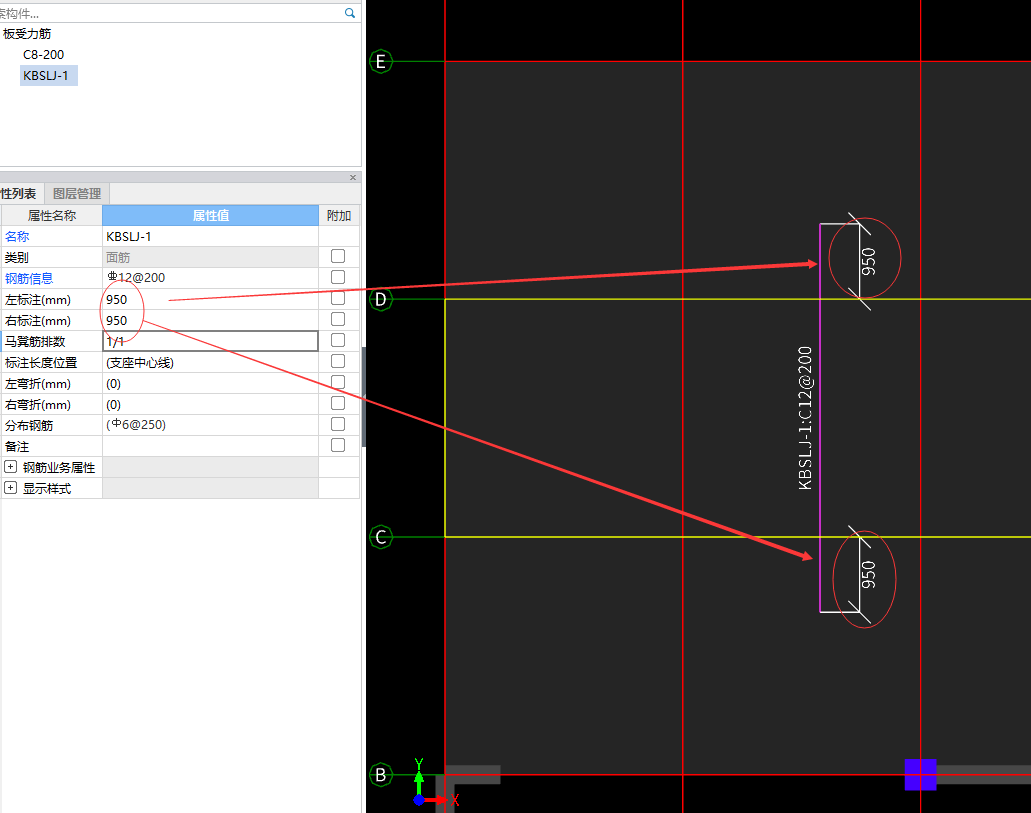Click the 名称 value KBSLJ-1 cell

[x=210, y=236]
